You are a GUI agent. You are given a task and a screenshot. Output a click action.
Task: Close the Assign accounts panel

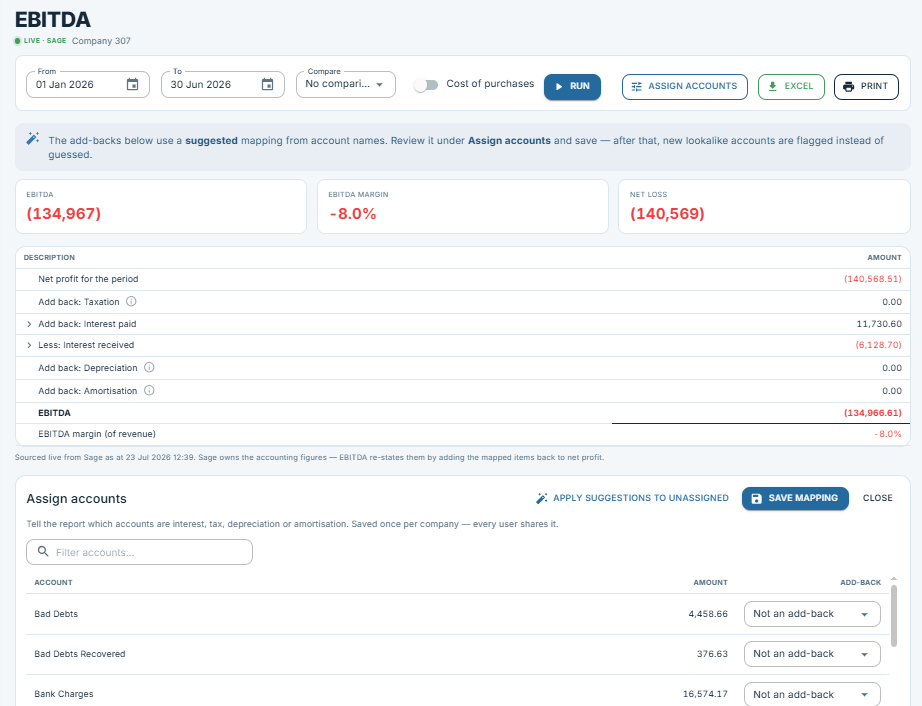click(877, 498)
